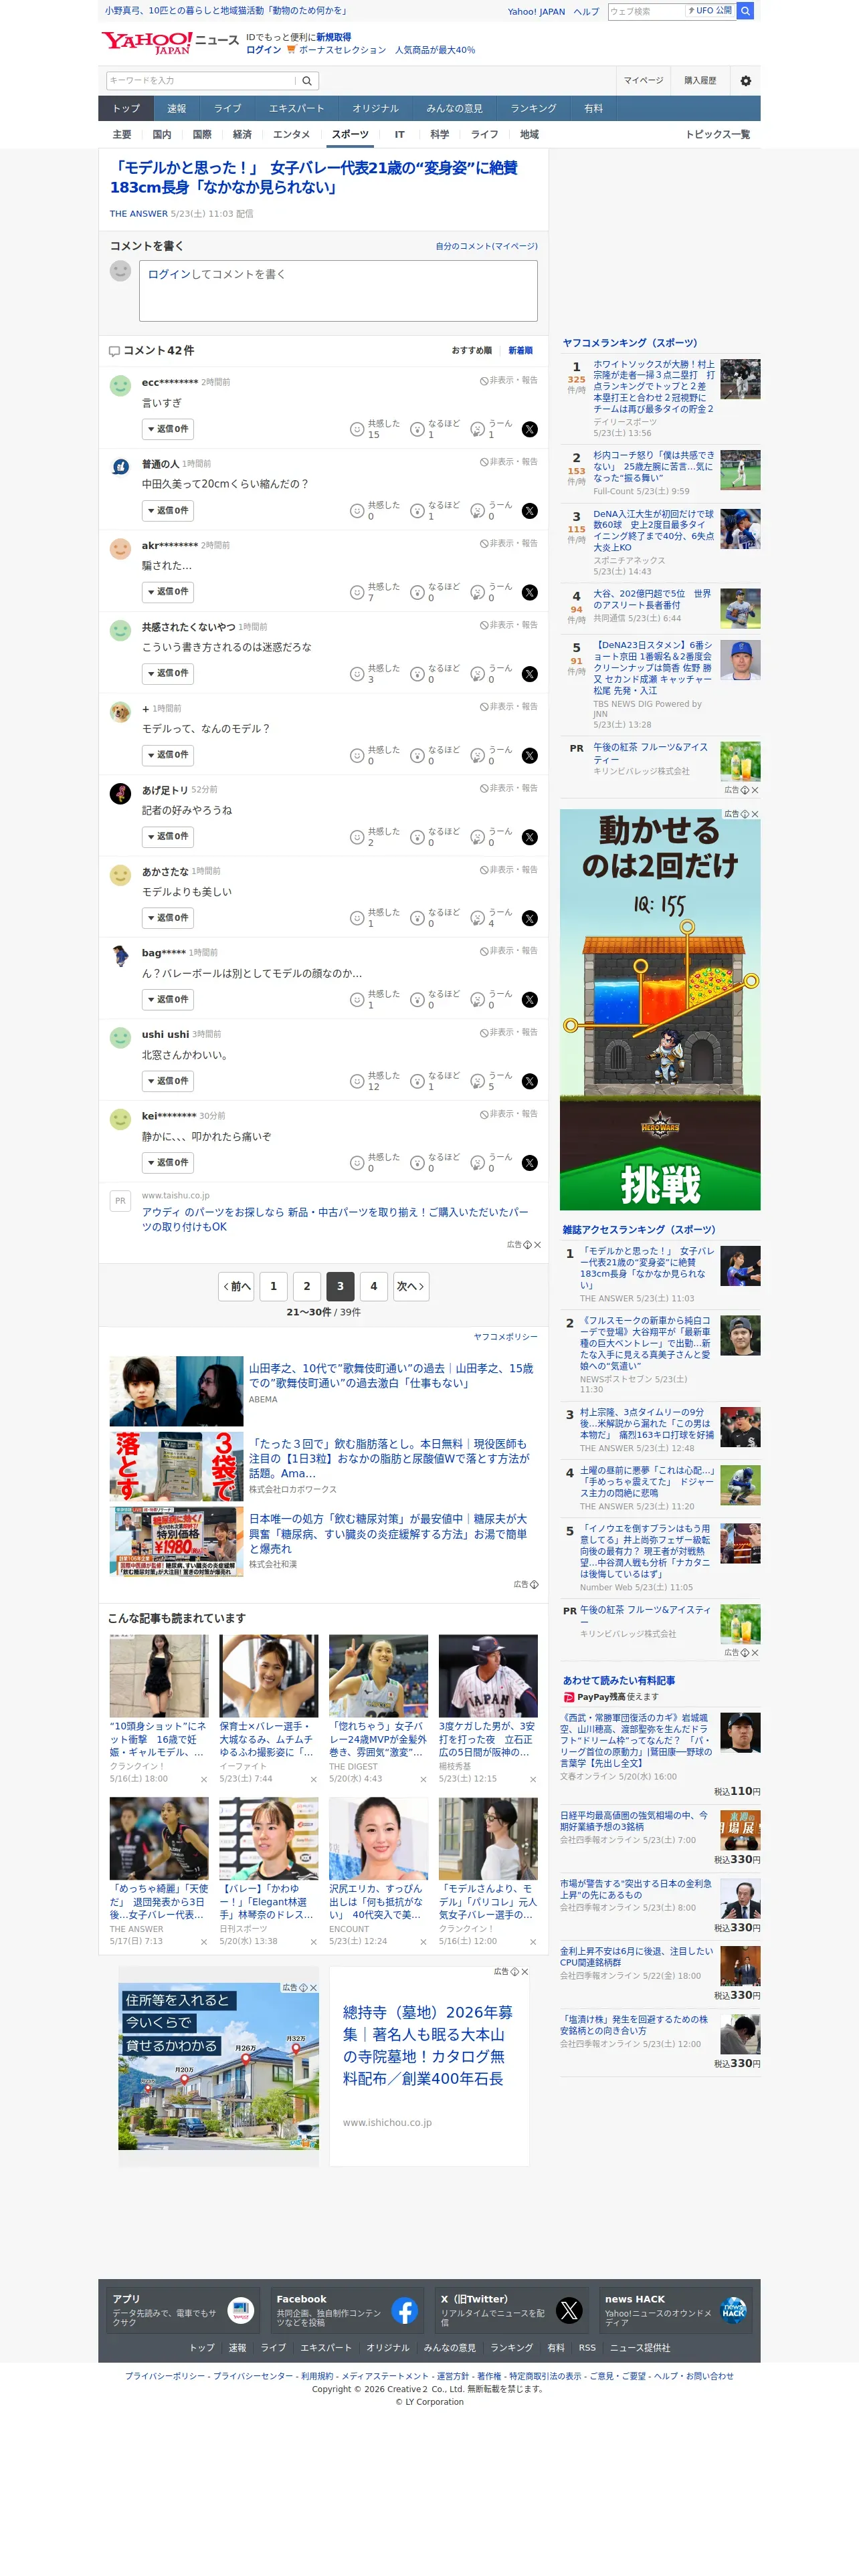Image resolution: width=859 pixels, height=2576 pixels.
Task: Expand replies on あかさたな comment
Action: click(x=167, y=918)
